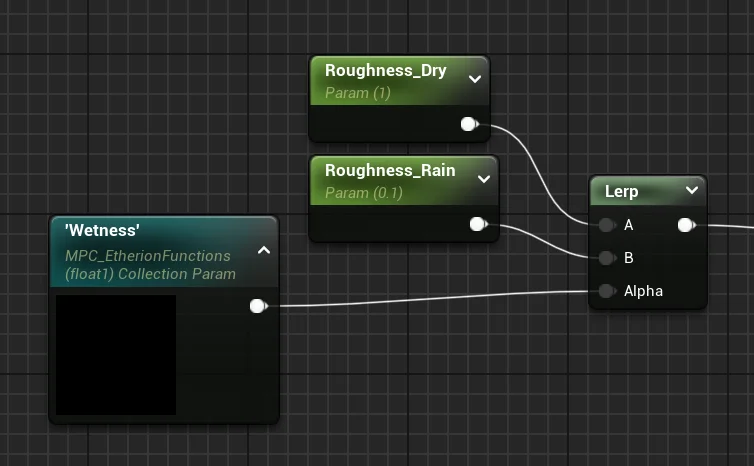Select the Roughness_Rain node by its title
This screenshot has width=754, height=466.
click(389, 170)
